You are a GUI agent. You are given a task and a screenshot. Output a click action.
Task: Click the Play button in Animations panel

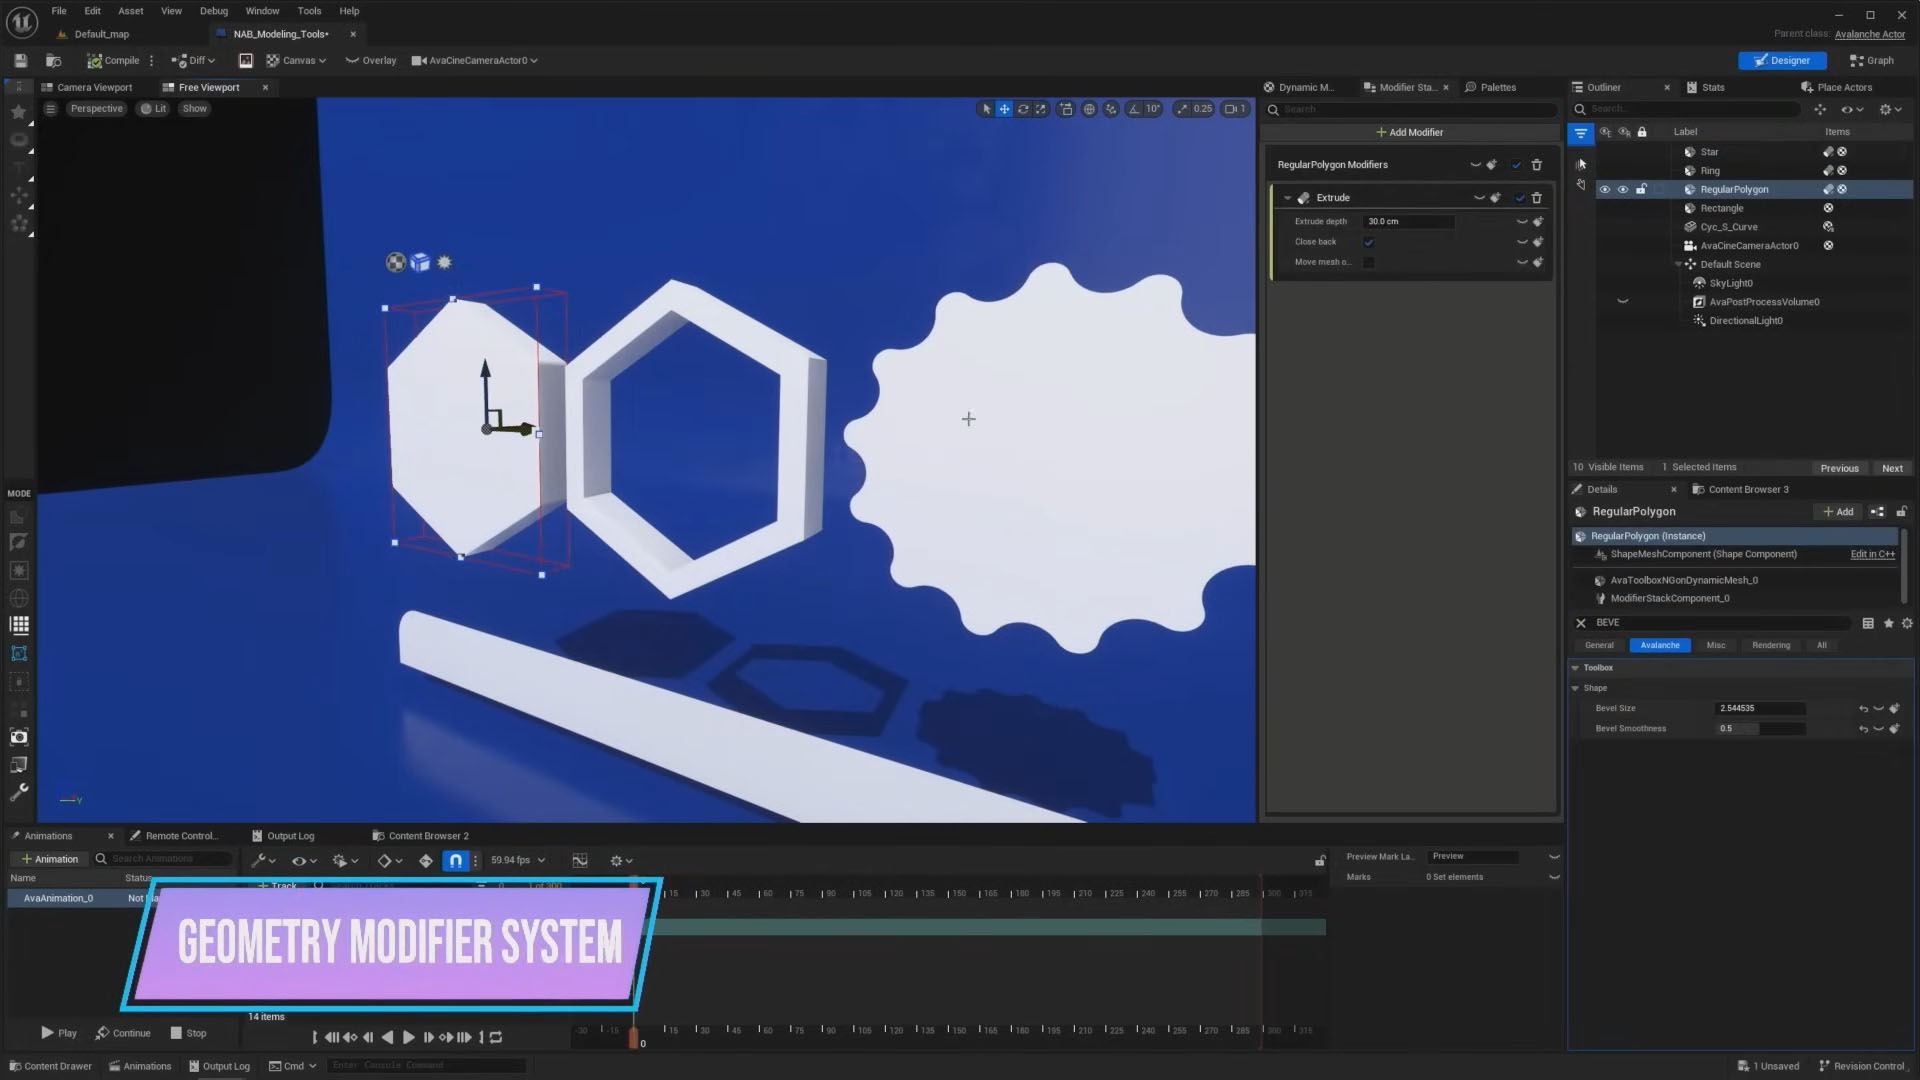tap(58, 1033)
